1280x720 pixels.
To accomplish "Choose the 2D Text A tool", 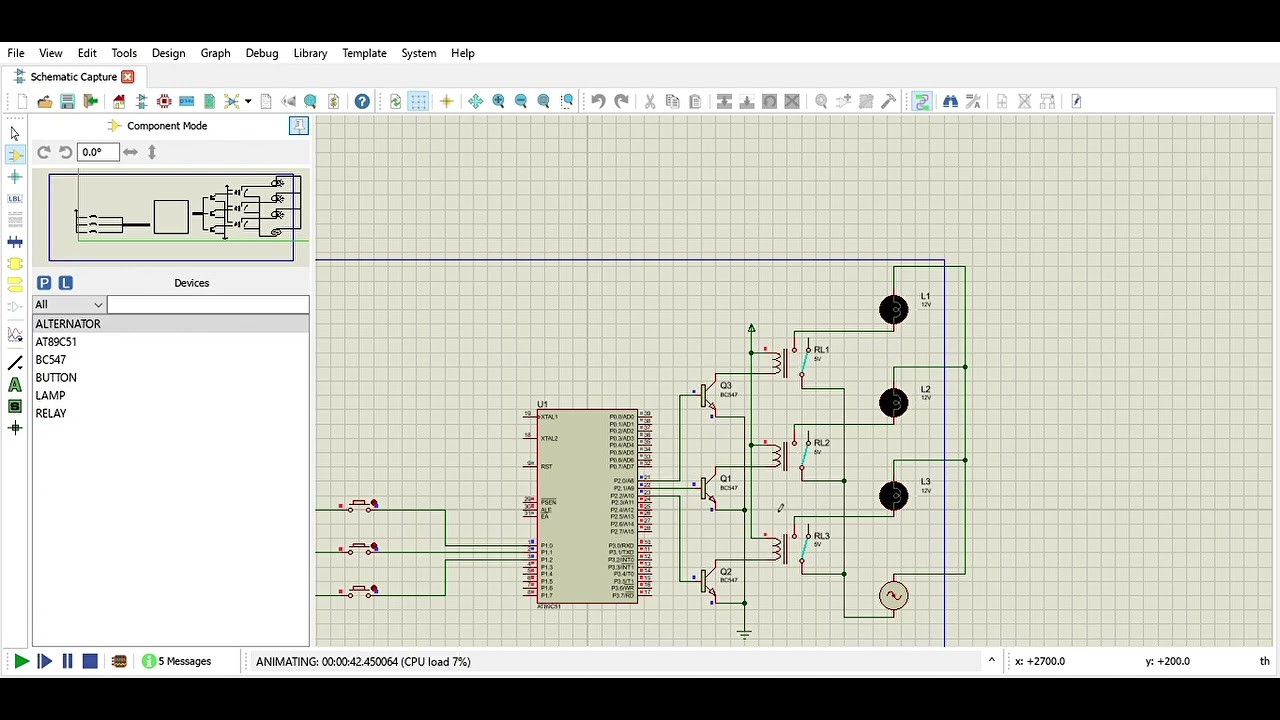I will 15,385.
